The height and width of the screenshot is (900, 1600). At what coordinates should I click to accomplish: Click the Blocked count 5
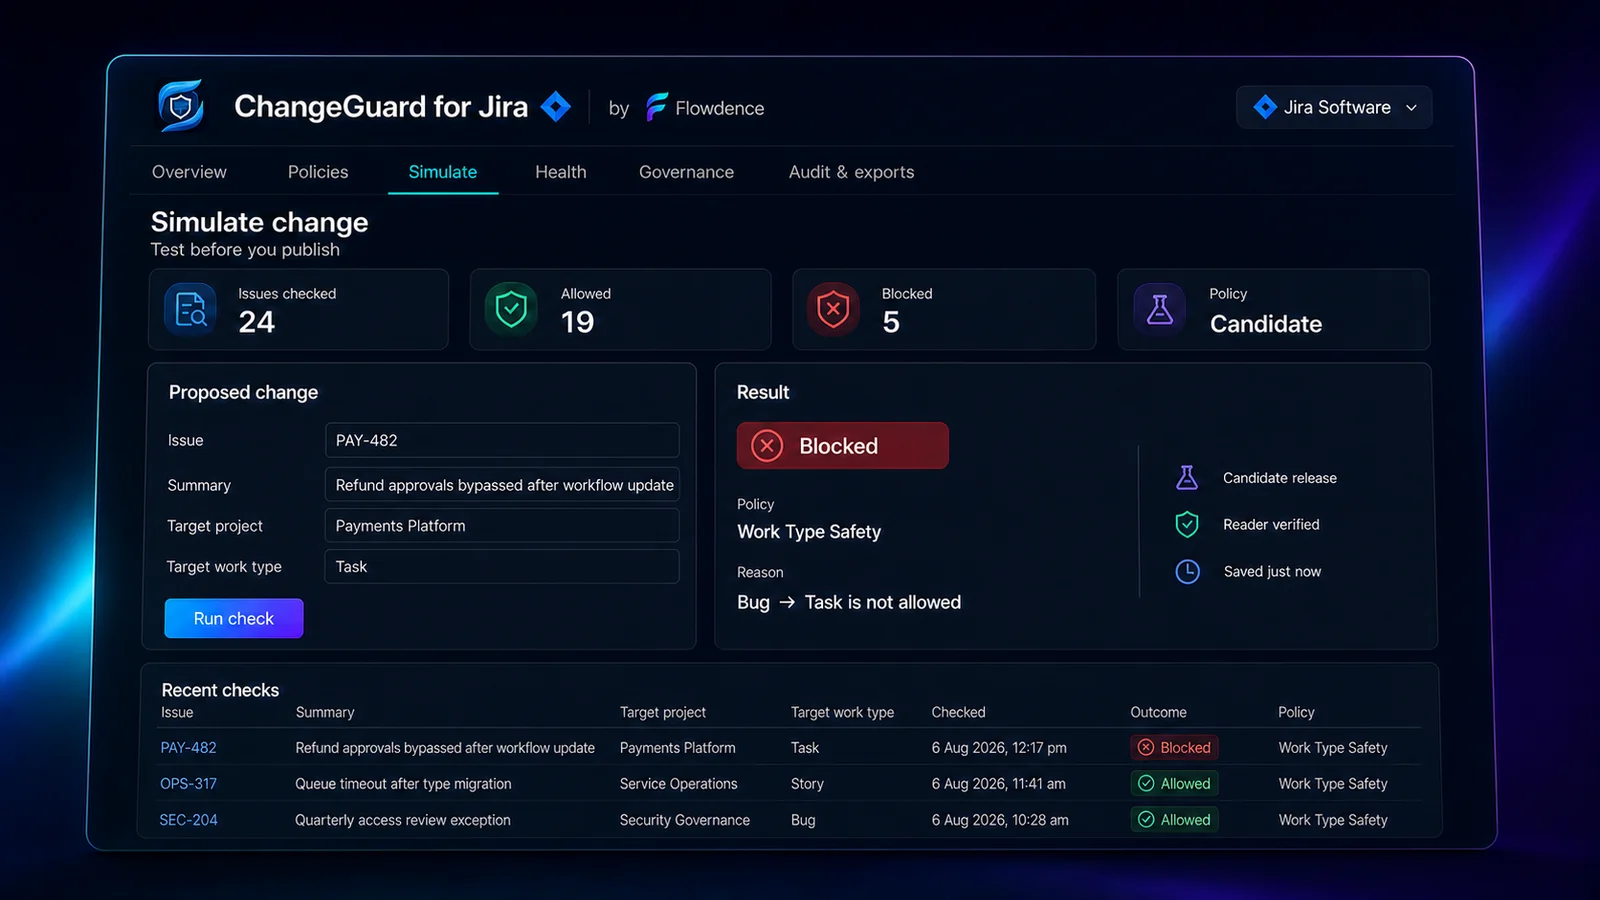891,322
